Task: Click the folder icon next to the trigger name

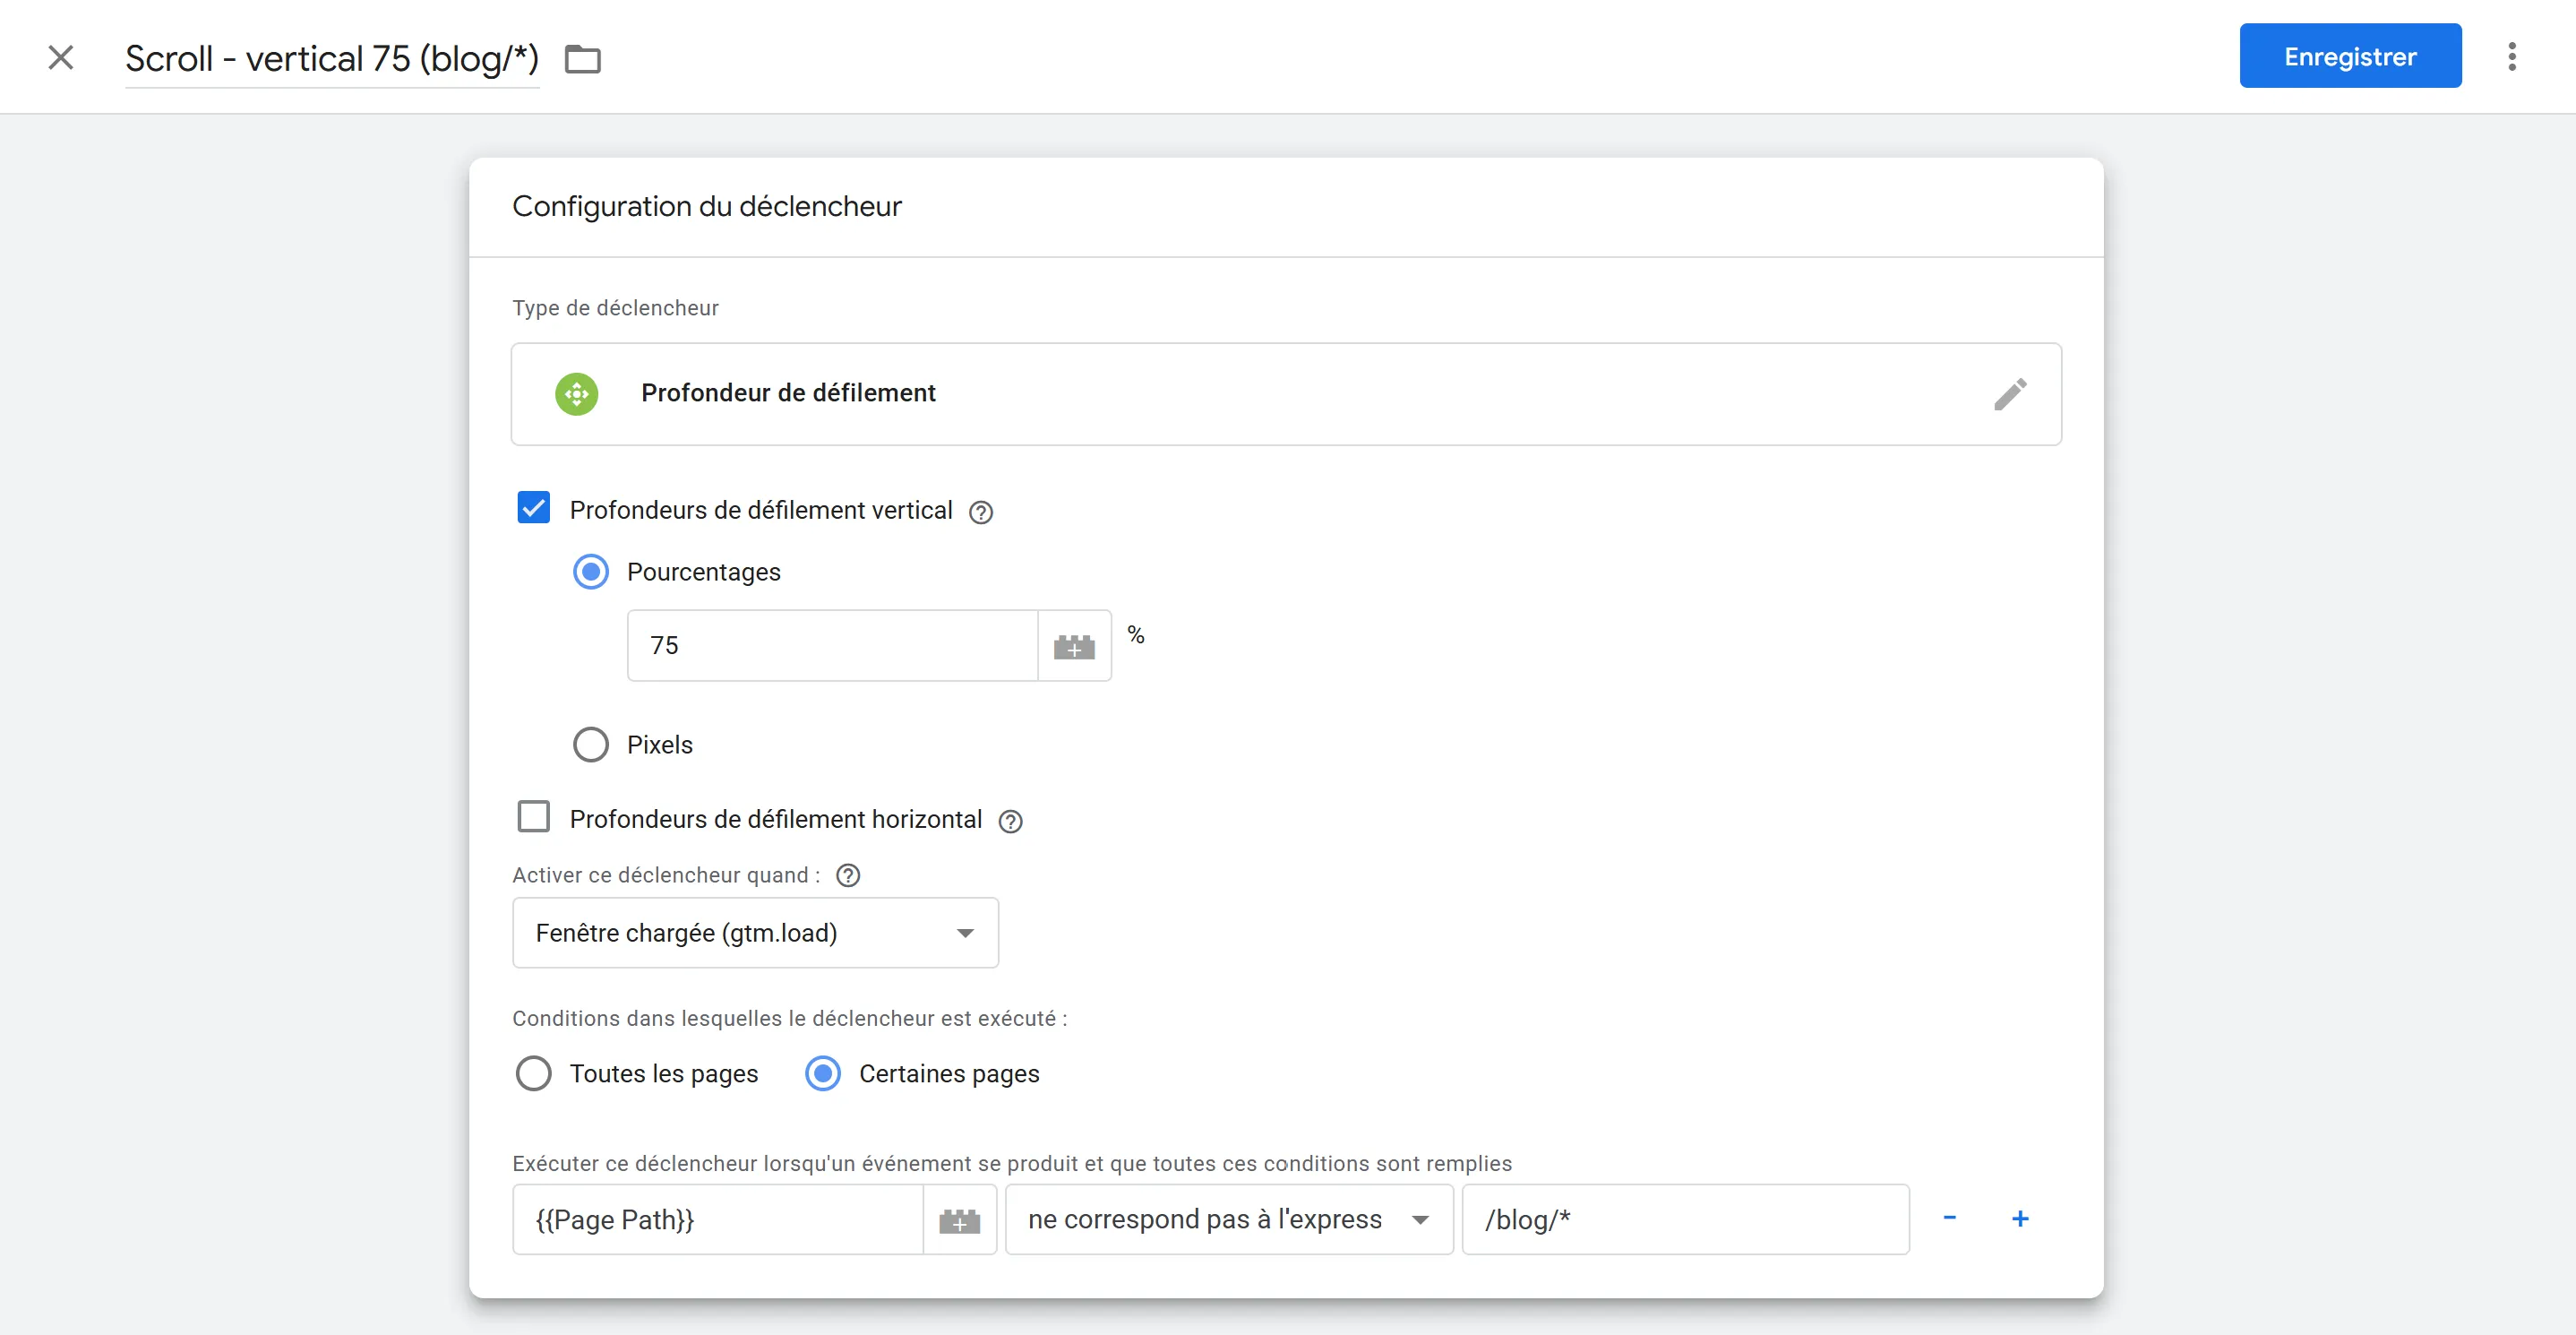Action: click(583, 59)
